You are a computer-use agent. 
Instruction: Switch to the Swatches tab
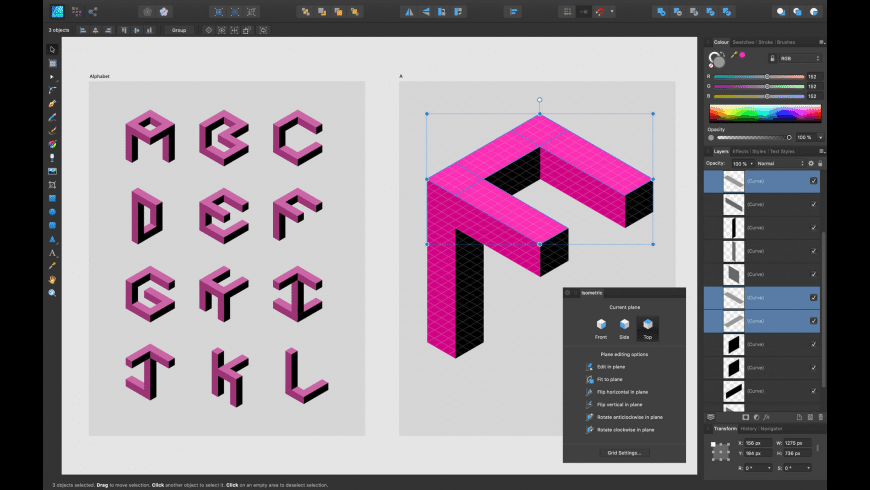pos(743,42)
